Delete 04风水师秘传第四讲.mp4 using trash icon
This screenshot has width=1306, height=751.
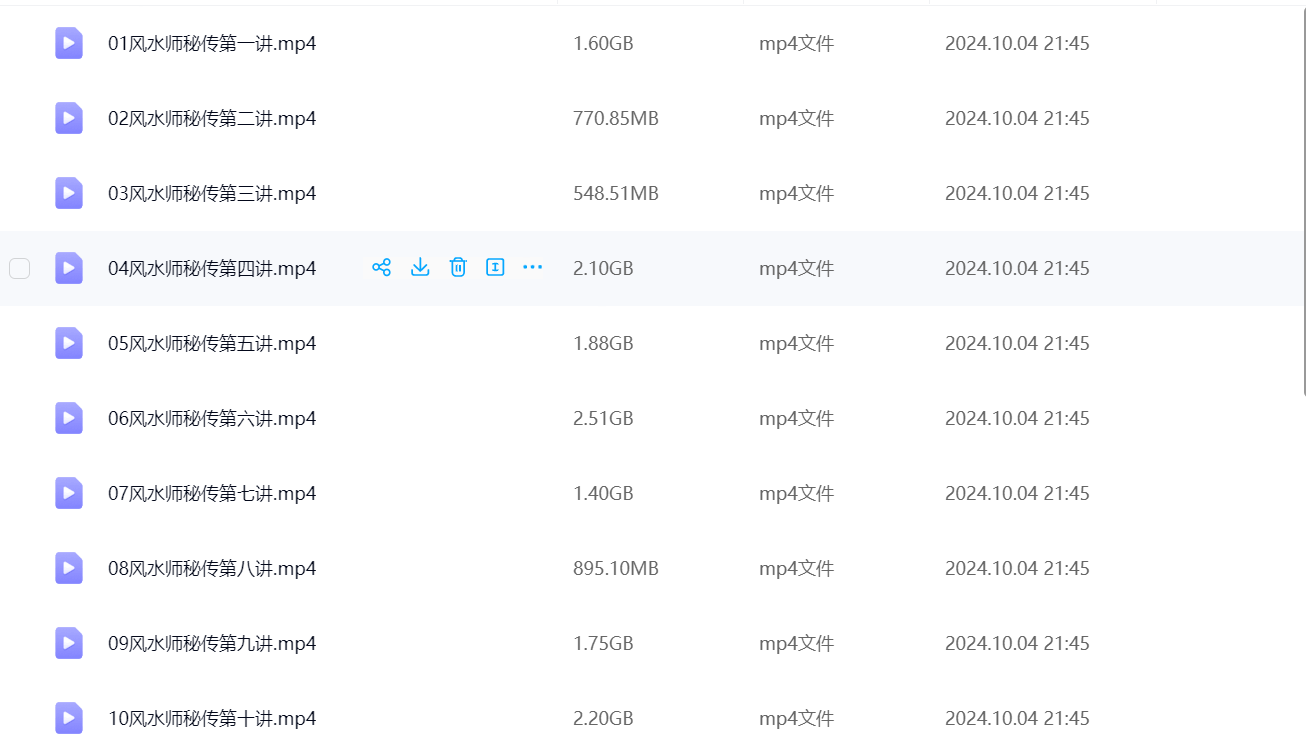tap(458, 267)
